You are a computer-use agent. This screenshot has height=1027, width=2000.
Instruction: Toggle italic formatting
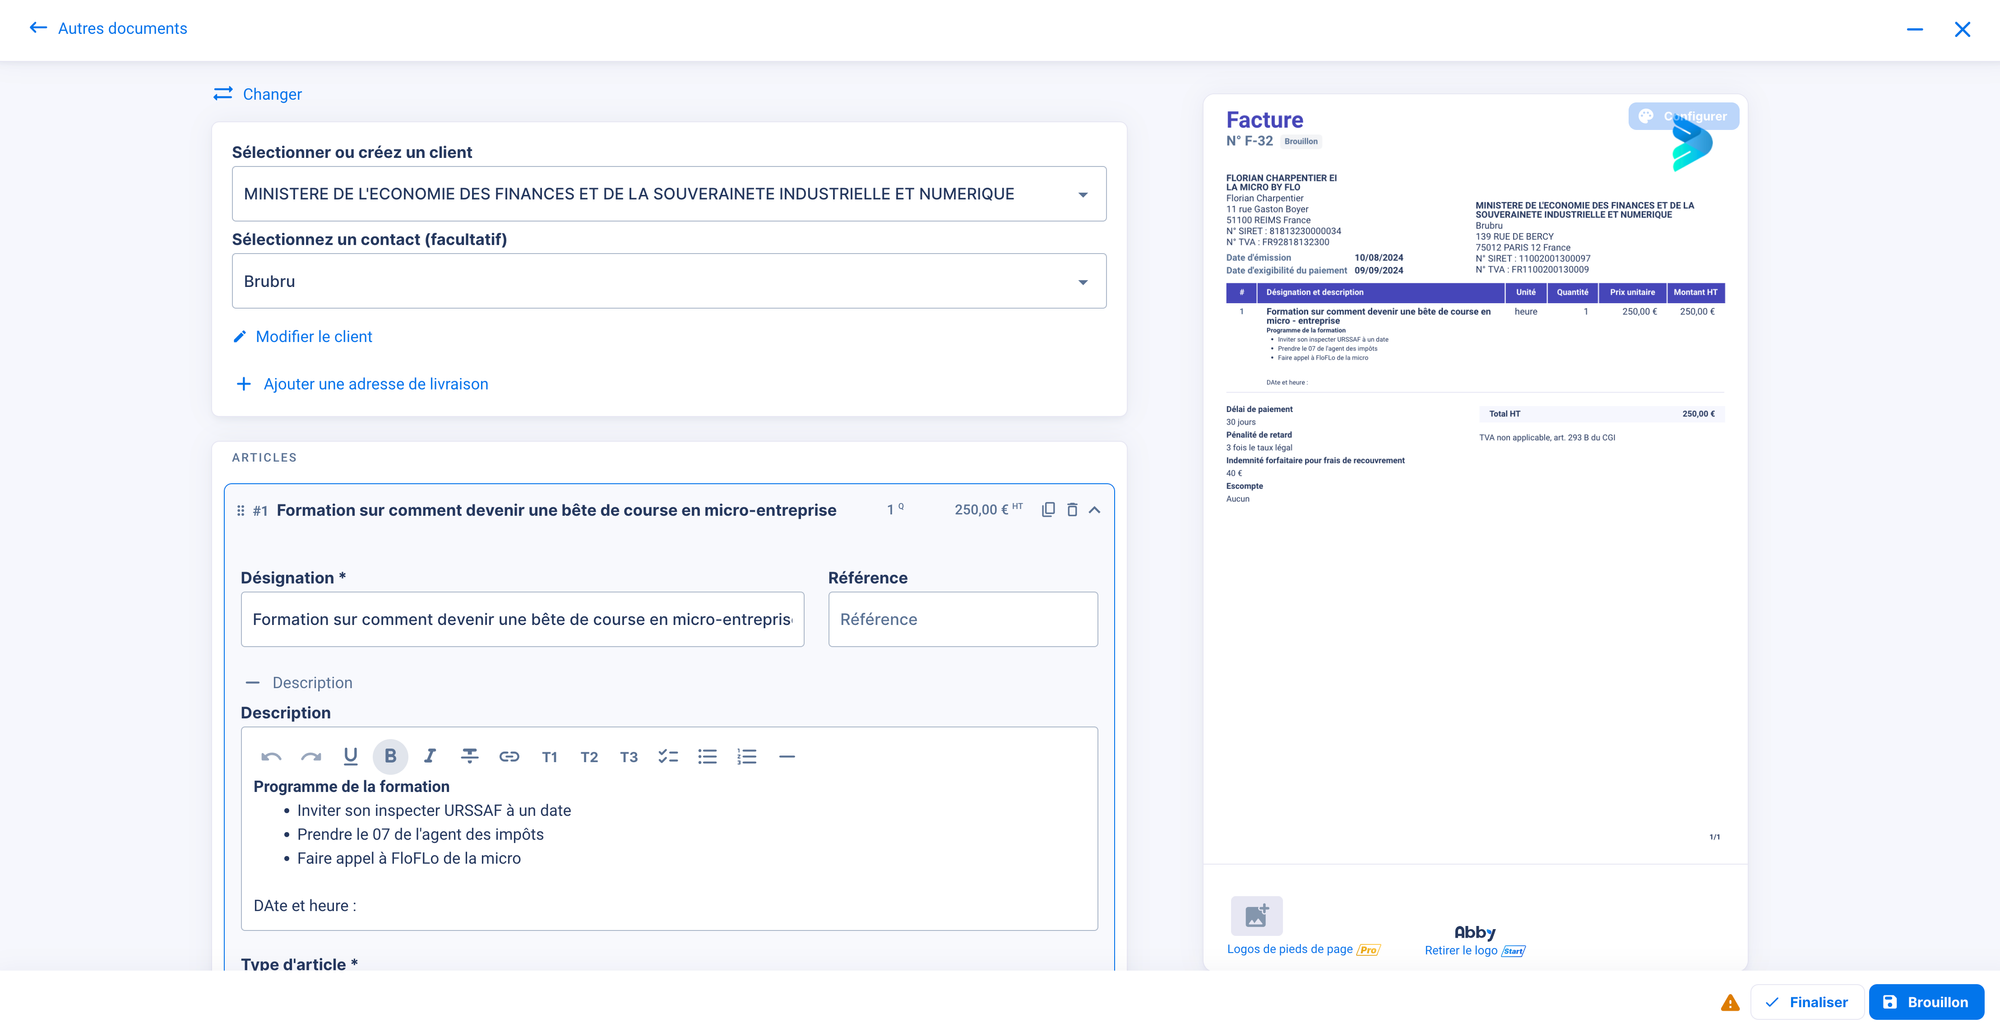pos(430,757)
